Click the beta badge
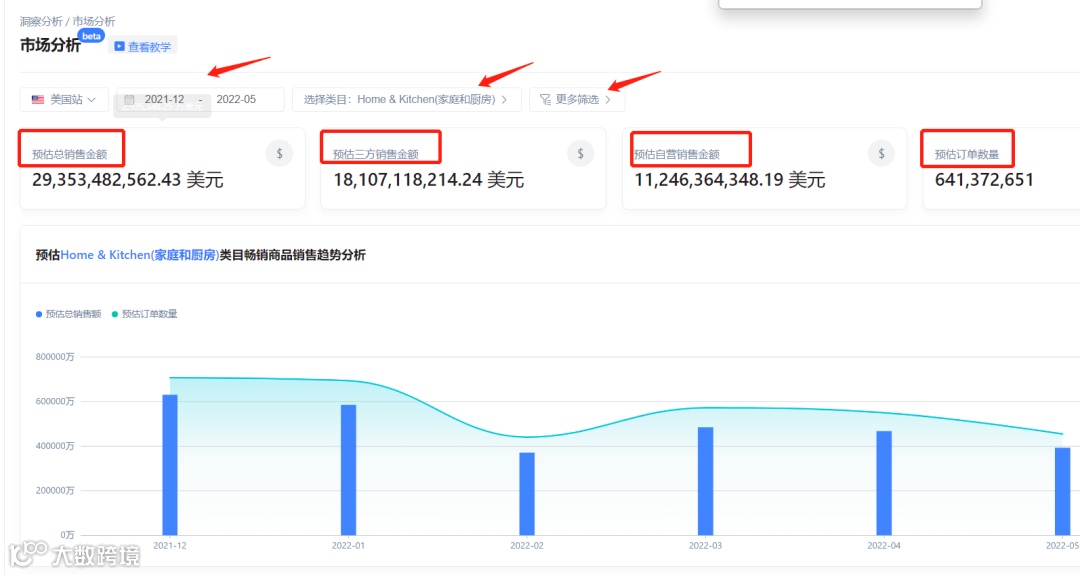 point(91,36)
